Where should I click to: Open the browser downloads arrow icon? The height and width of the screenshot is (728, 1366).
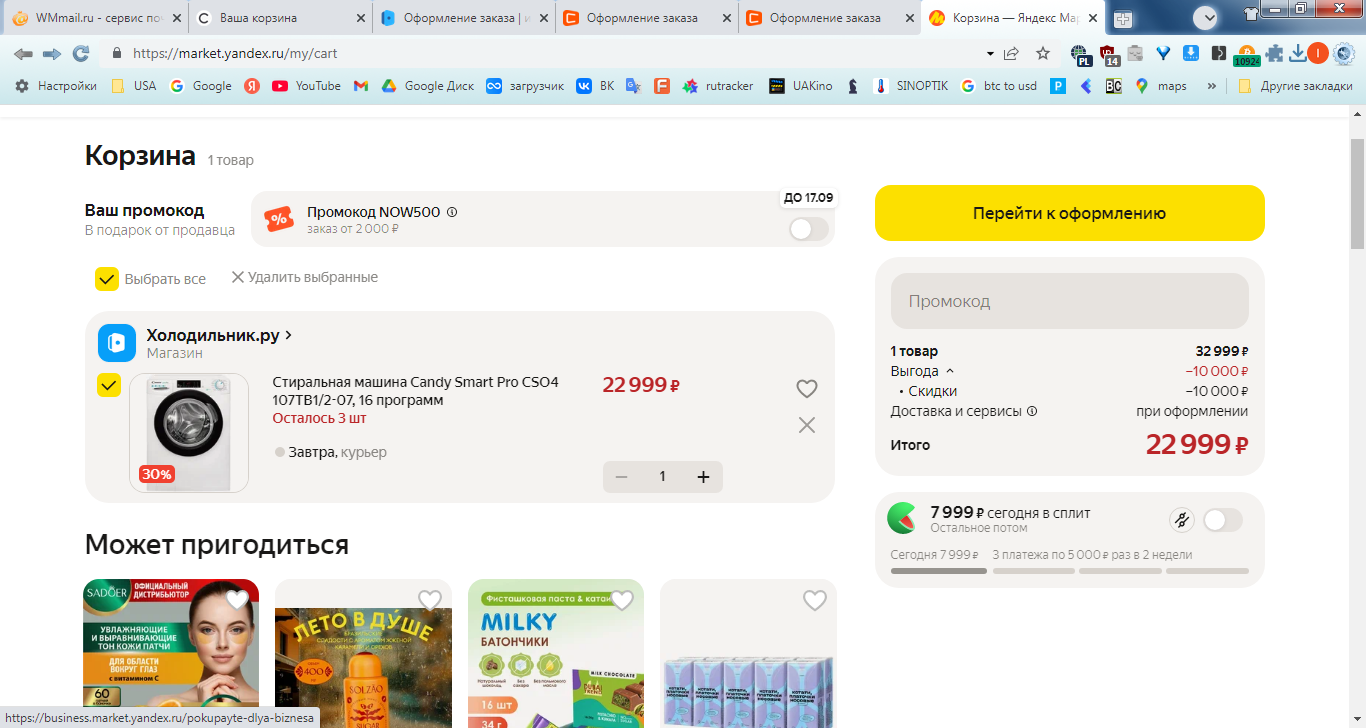[1298, 54]
